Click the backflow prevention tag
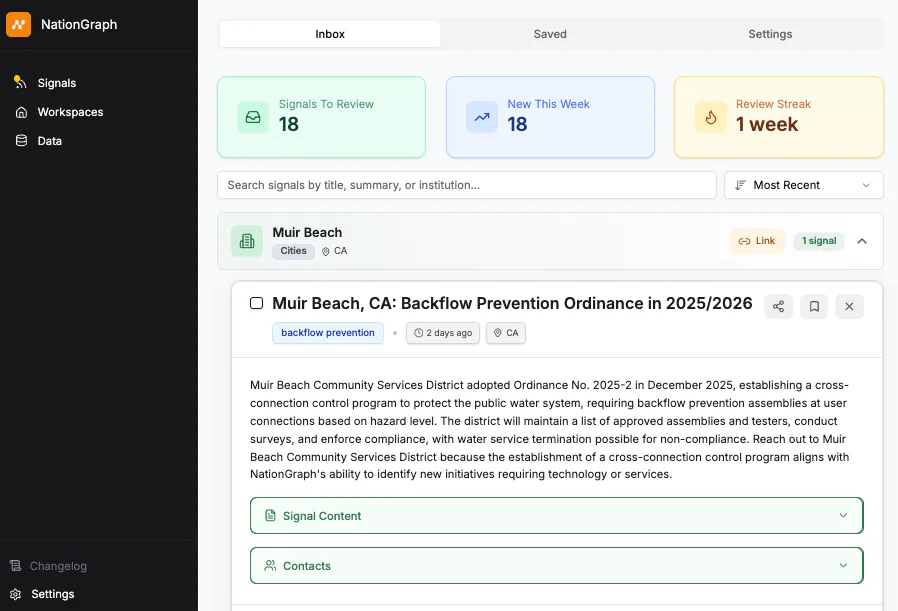Viewport: 898px width, 611px height. tap(328, 333)
